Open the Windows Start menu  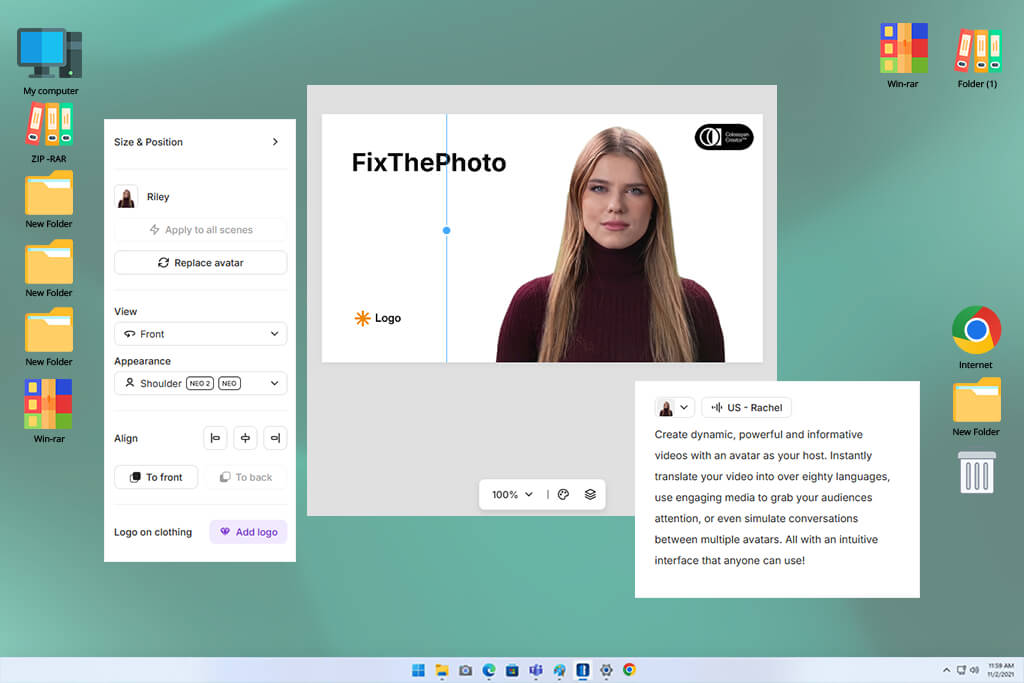(x=419, y=670)
